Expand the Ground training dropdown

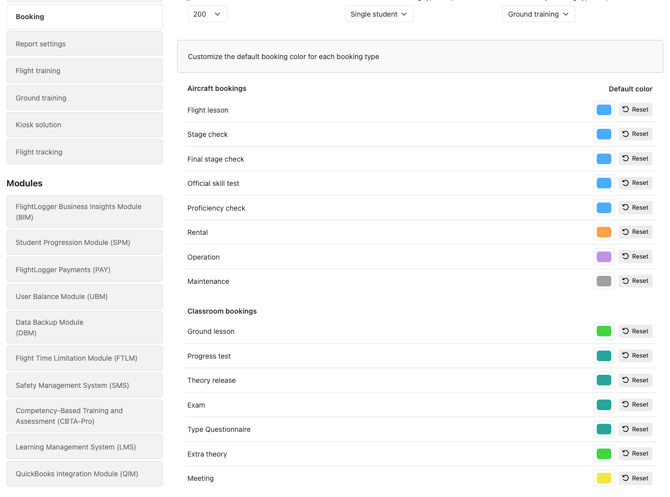(x=538, y=14)
